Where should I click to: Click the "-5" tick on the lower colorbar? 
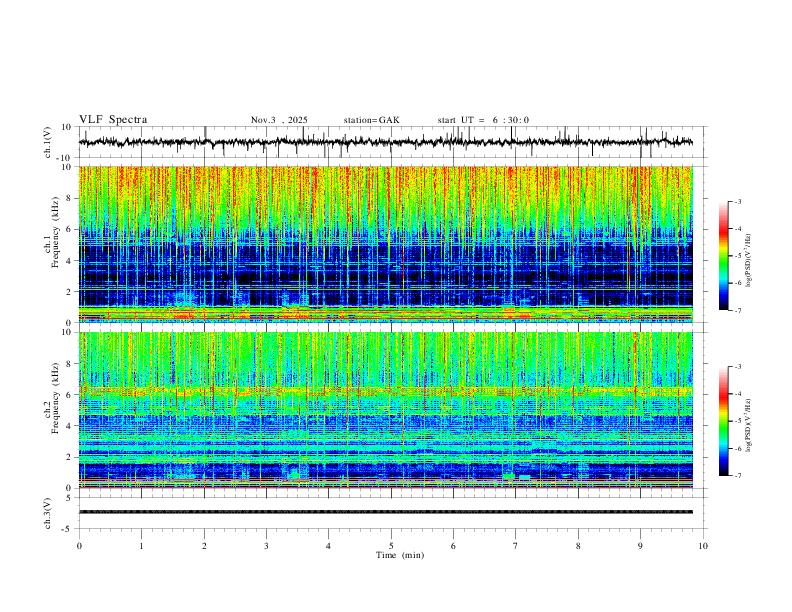(737, 421)
